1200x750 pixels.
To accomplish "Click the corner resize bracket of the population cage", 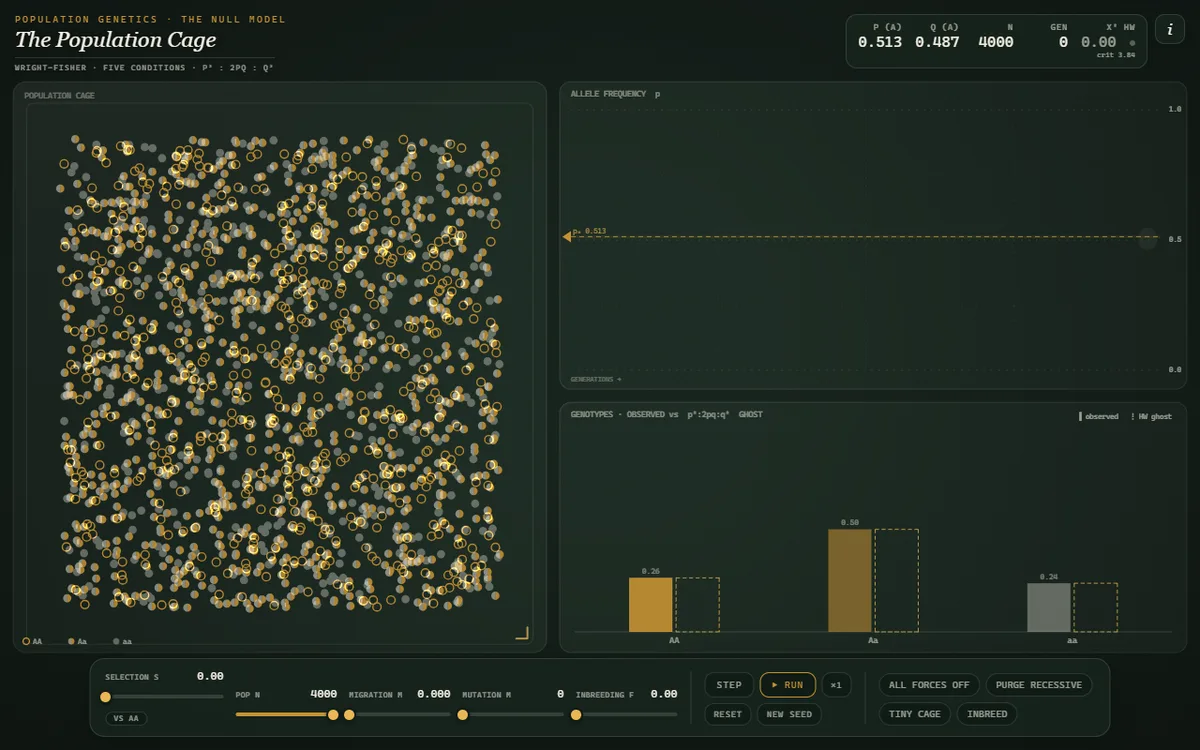I will [521, 632].
